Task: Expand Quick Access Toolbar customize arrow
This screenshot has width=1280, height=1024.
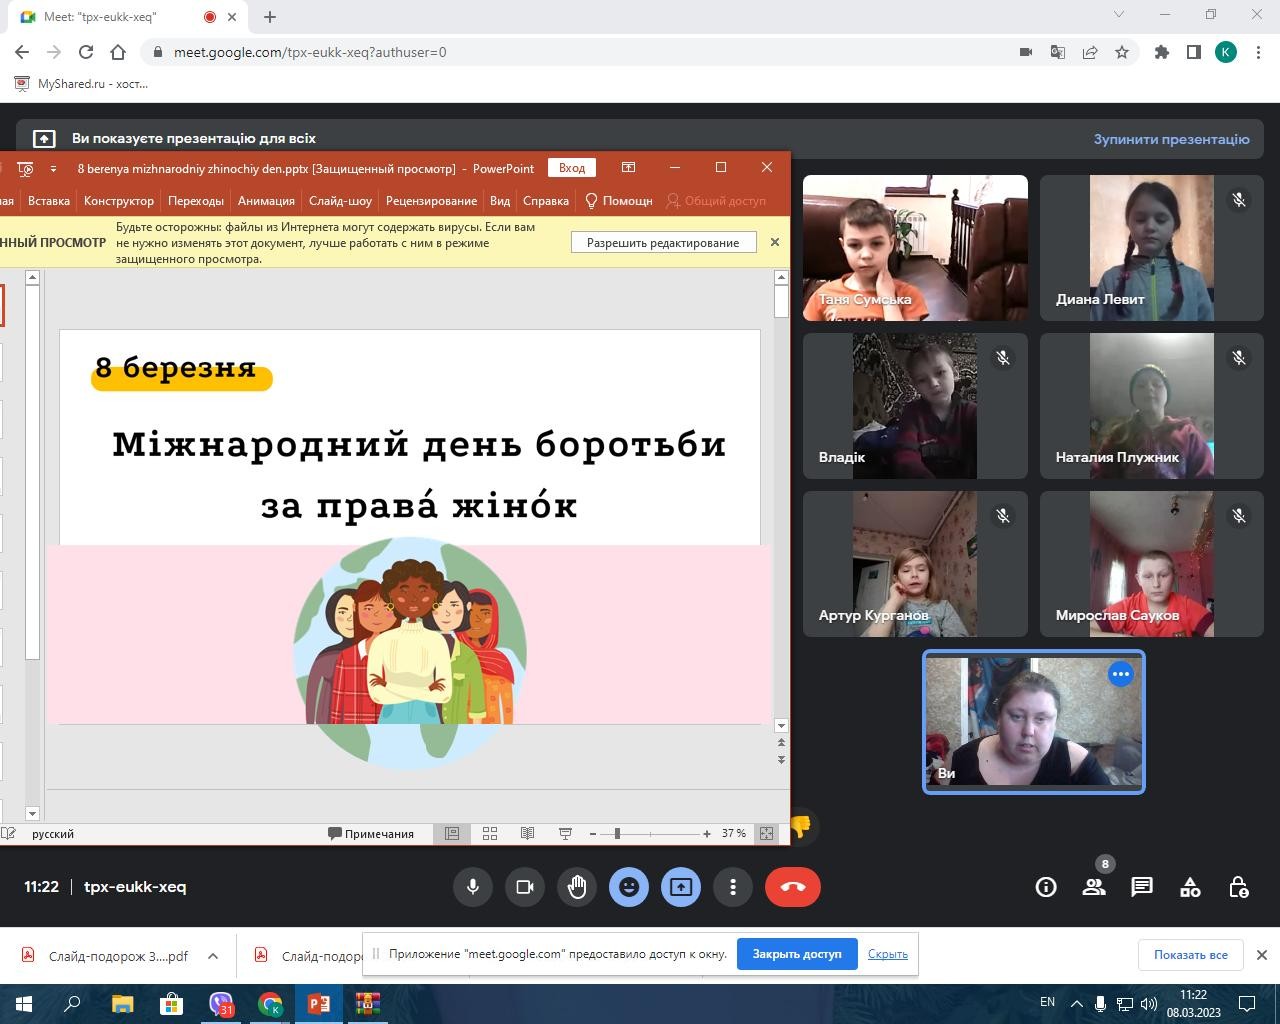Action: tap(53, 168)
